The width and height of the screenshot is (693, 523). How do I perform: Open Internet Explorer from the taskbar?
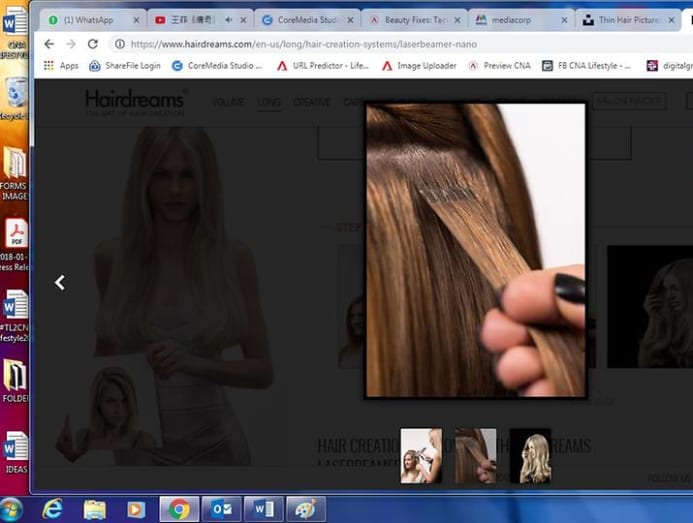(x=52, y=509)
